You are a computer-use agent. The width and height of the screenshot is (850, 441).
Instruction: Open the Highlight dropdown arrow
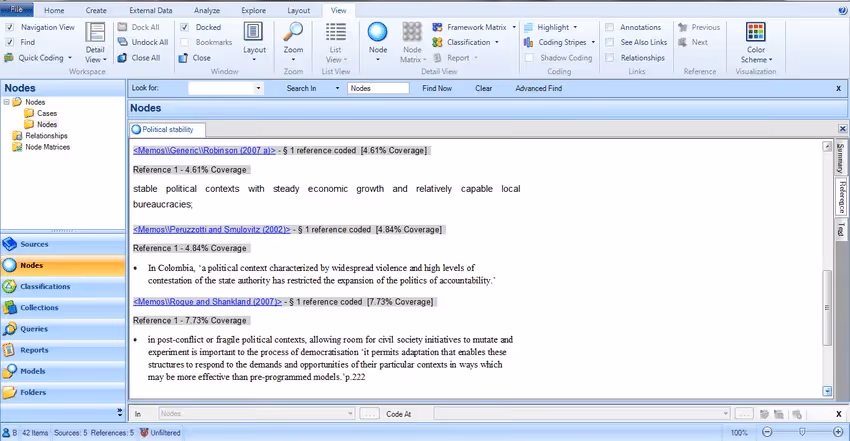point(575,27)
